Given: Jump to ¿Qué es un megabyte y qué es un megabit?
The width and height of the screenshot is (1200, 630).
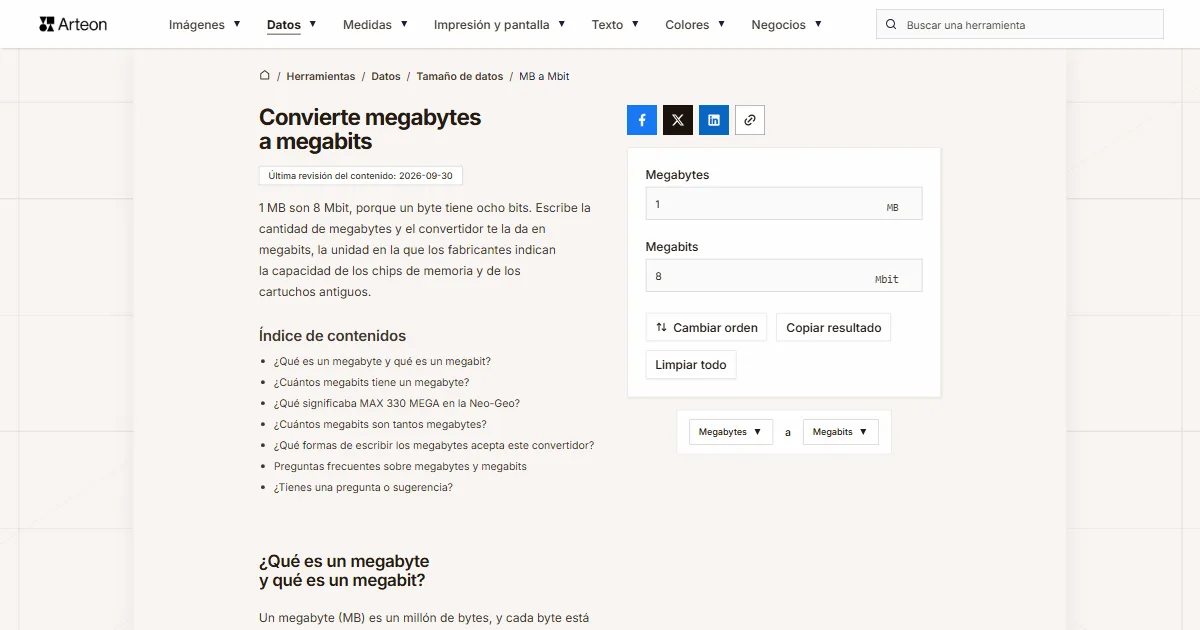Looking at the screenshot, I should click(382, 361).
